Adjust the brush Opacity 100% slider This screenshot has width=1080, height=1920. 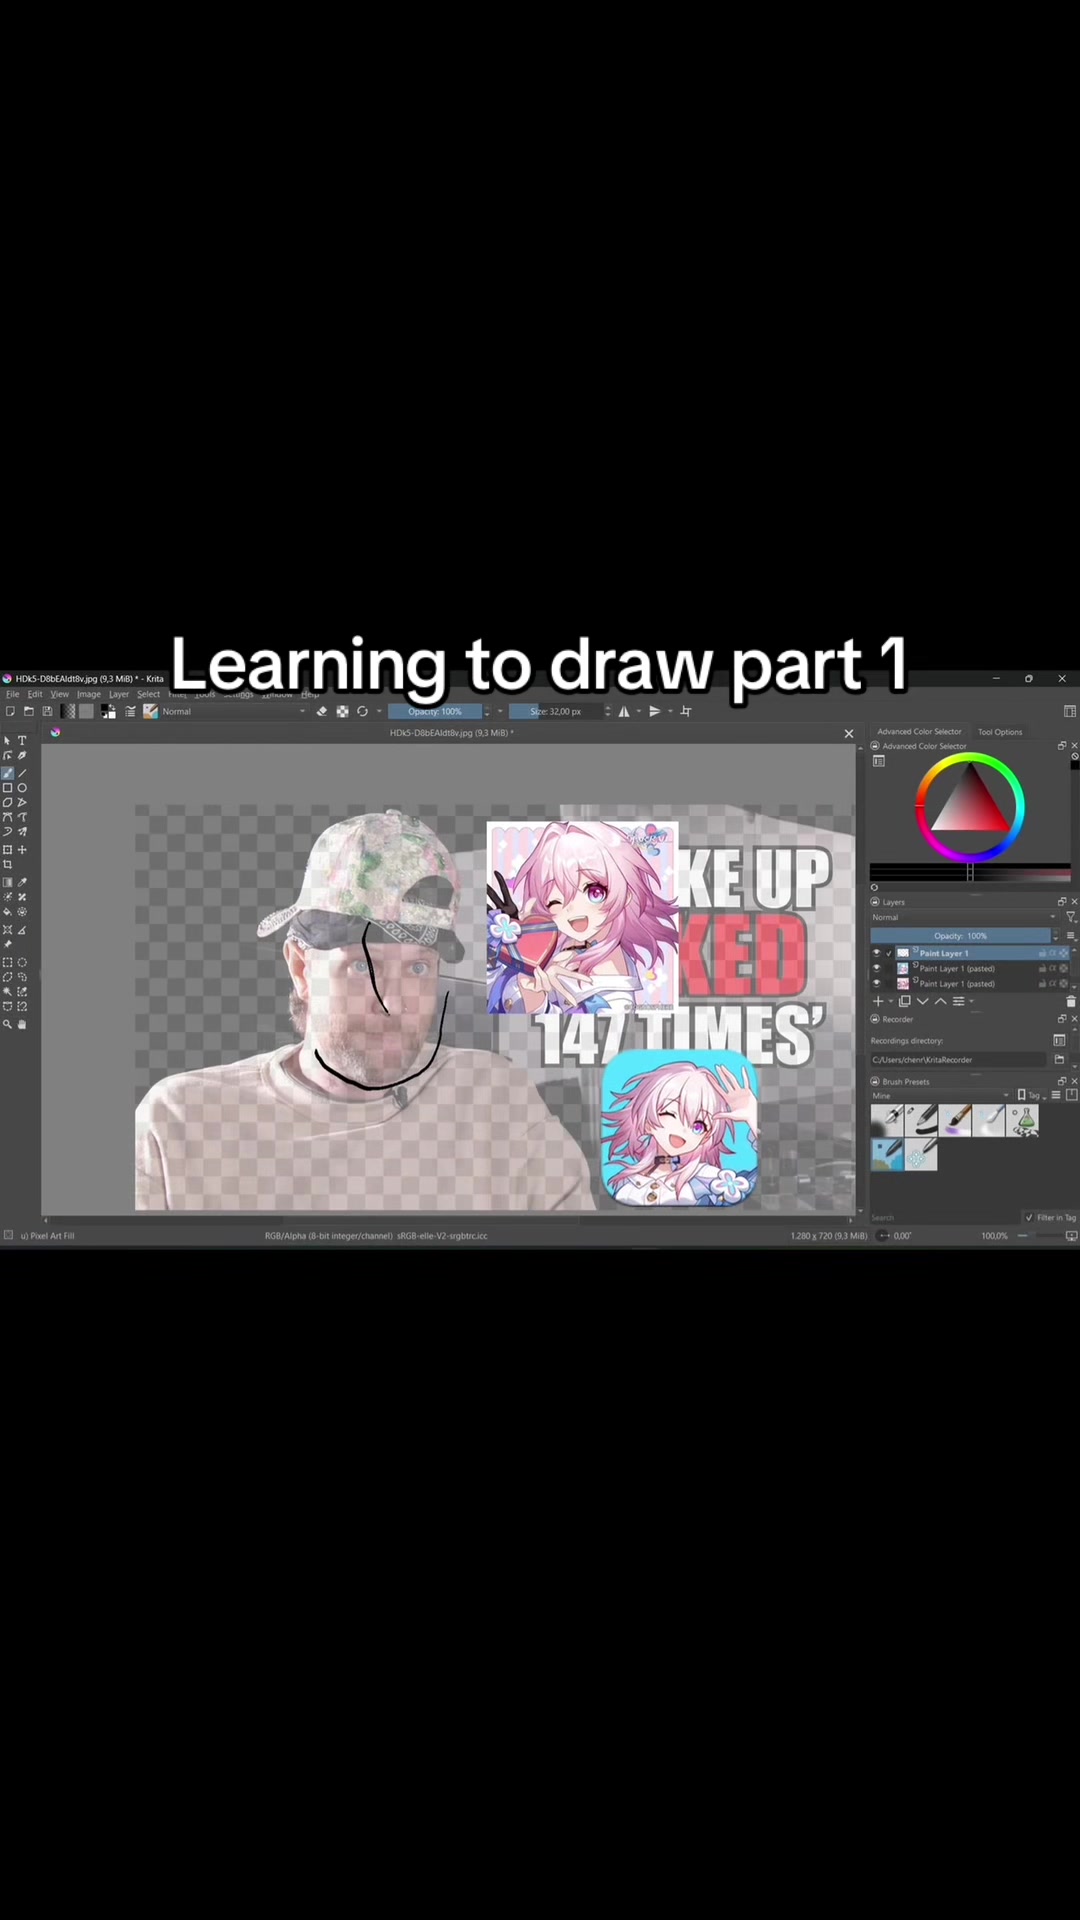coord(435,711)
